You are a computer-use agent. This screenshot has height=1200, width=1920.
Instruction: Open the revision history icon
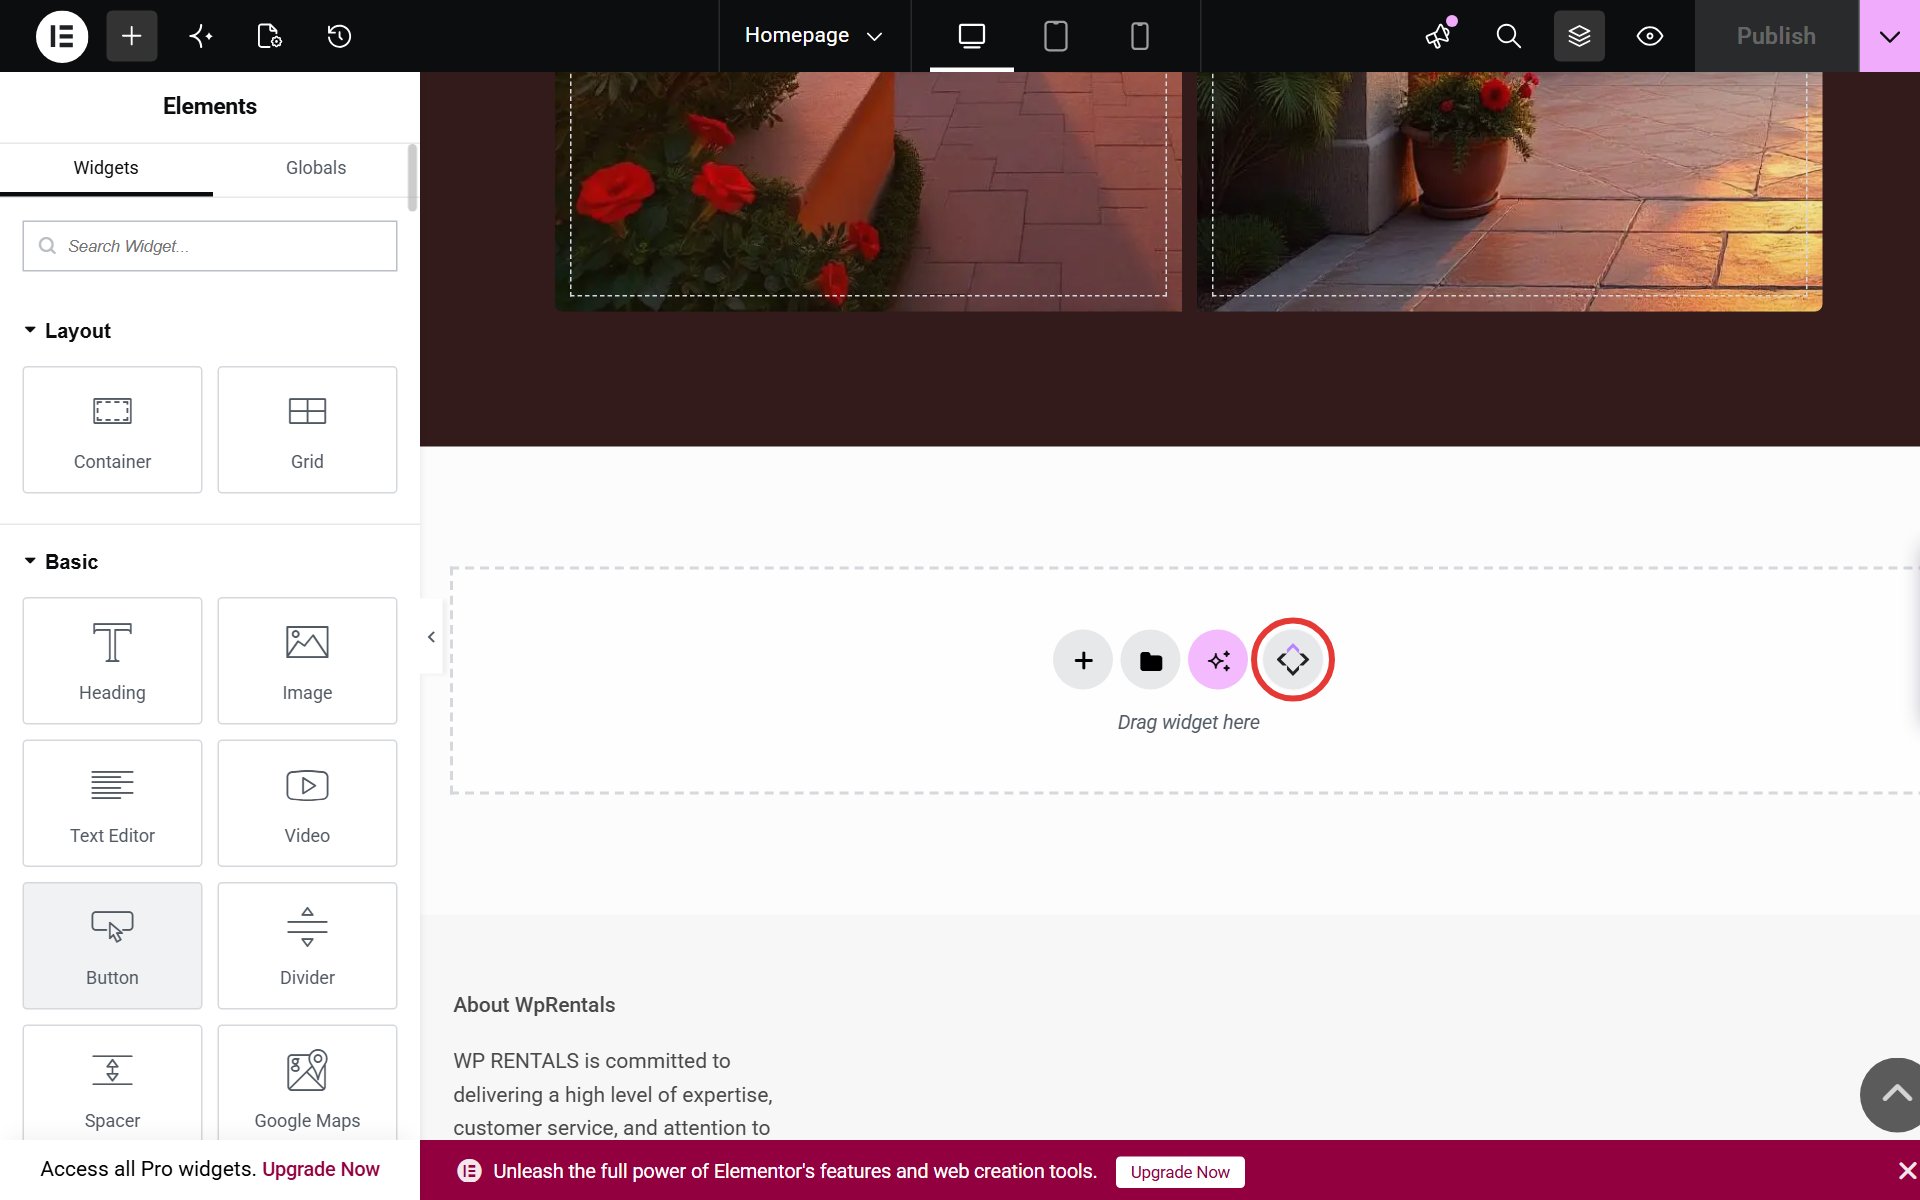[x=339, y=36]
